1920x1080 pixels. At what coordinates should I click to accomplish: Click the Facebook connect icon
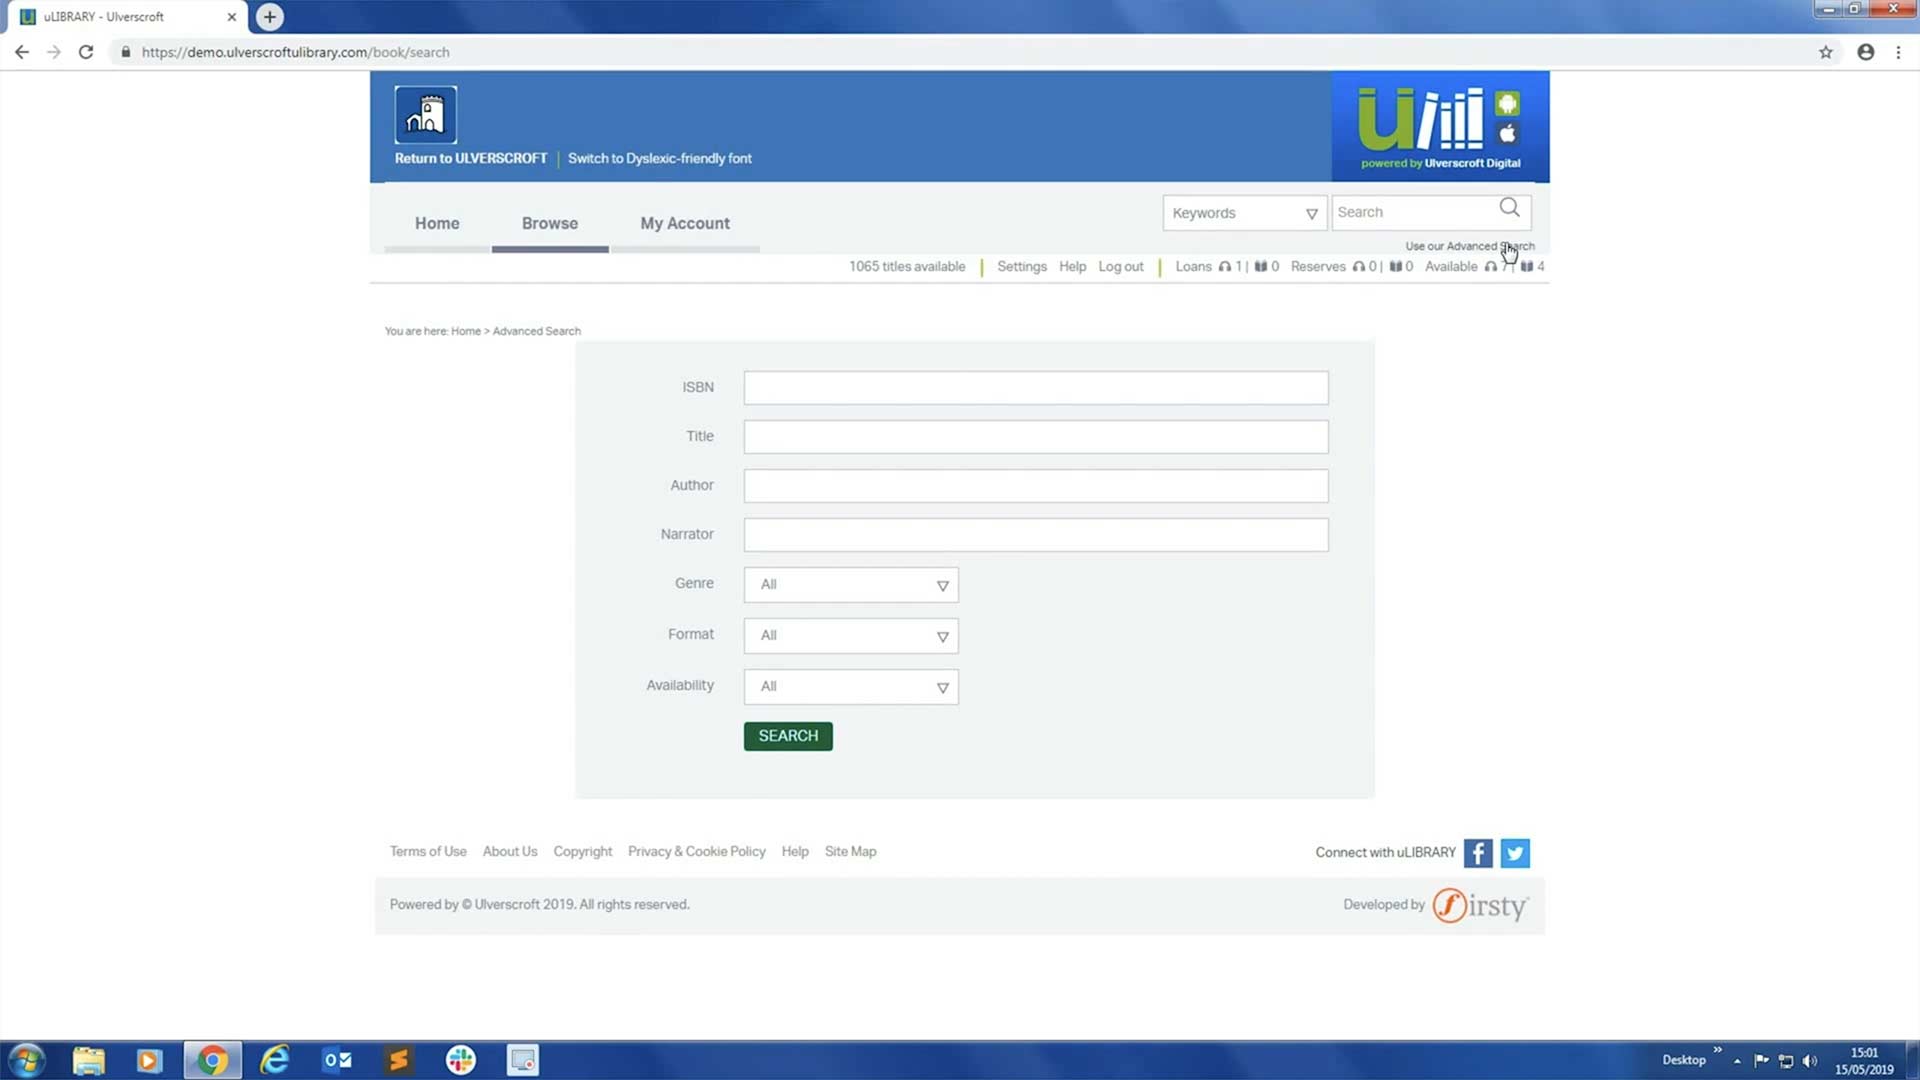(x=1477, y=852)
